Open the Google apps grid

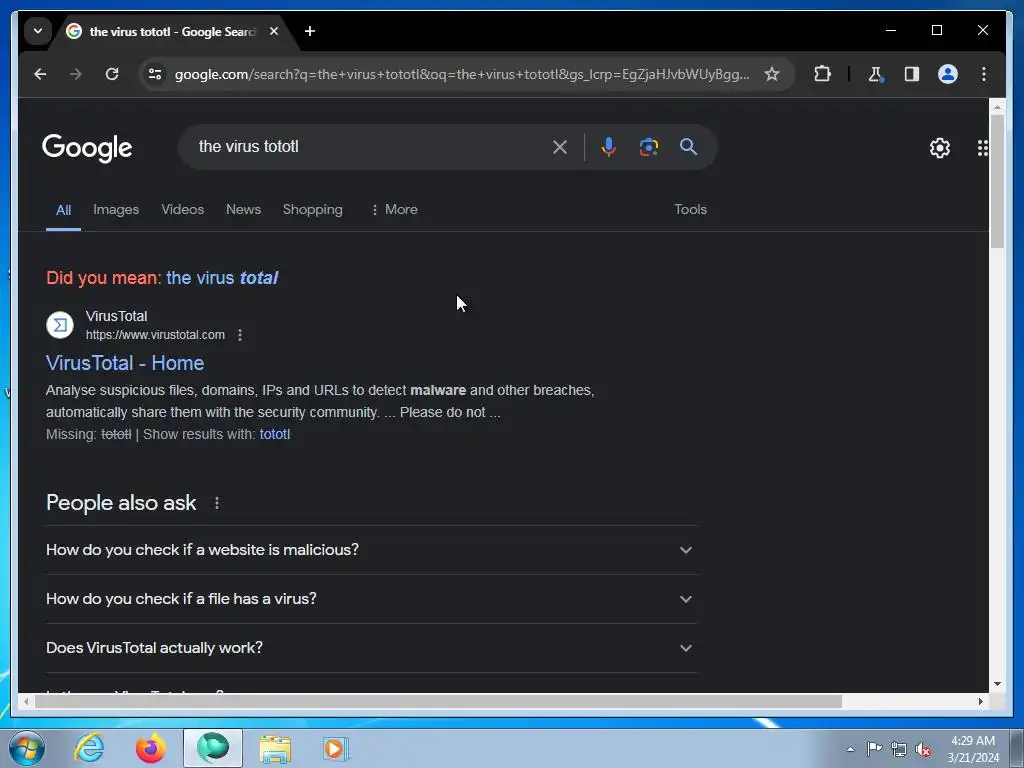(x=982, y=148)
